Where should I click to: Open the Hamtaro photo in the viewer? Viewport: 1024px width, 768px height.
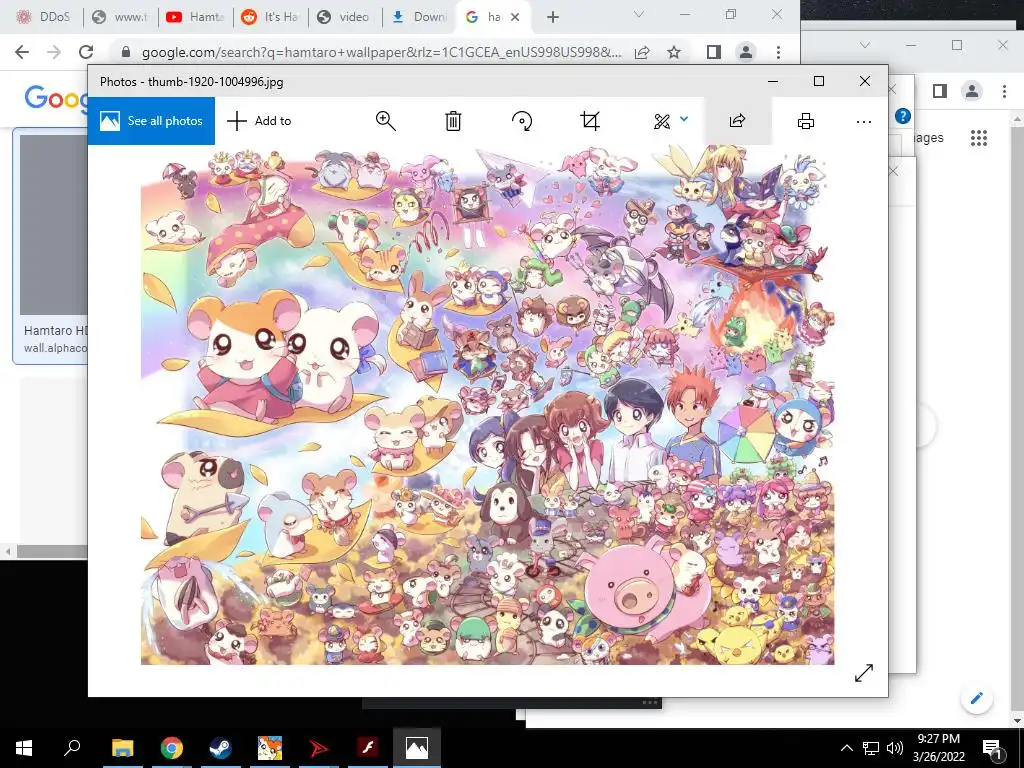tap(487, 405)
